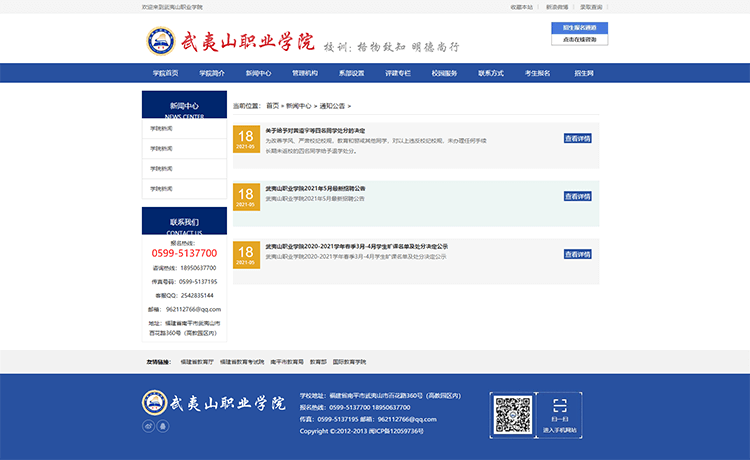
Task: Click the date badge of first announcement
Action: (x=245, y=139)
